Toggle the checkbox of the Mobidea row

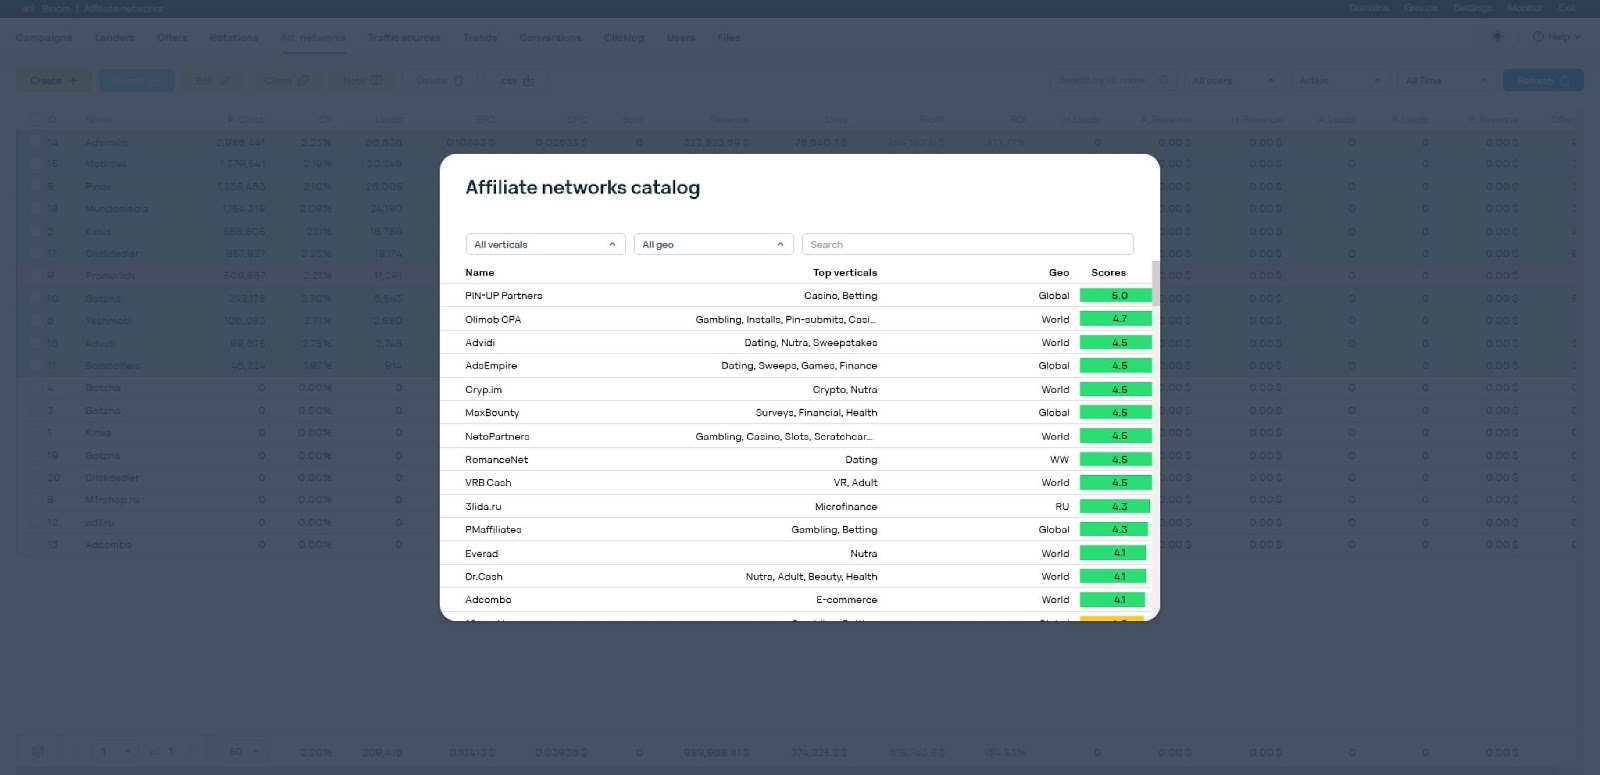36,164
